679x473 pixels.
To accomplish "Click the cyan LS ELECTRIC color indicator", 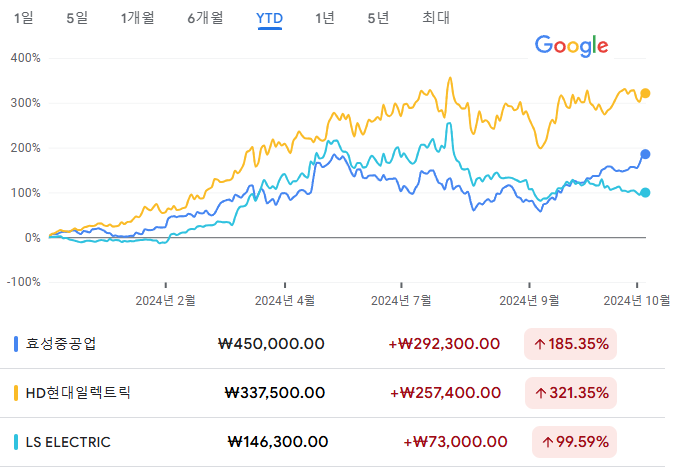I will (x=16, y=442).
